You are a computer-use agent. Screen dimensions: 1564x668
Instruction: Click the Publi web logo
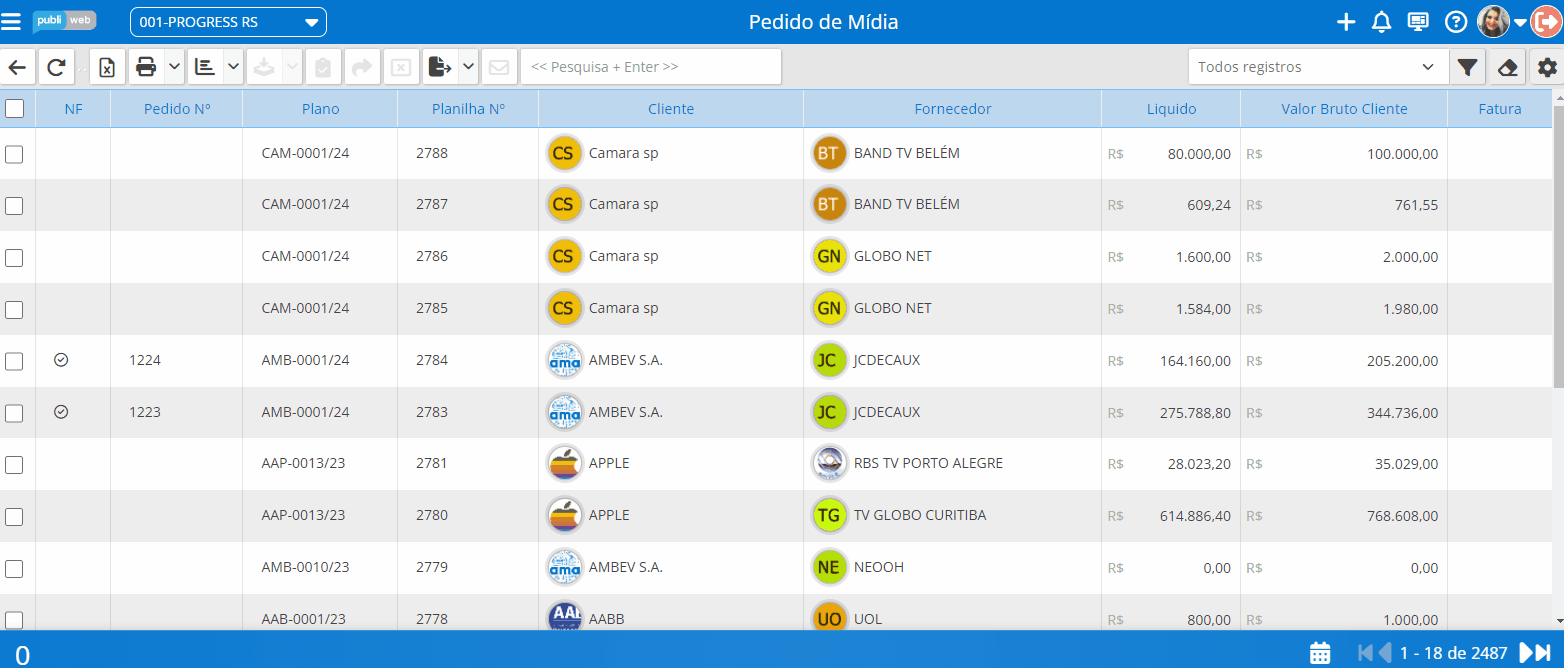point(64,21)
